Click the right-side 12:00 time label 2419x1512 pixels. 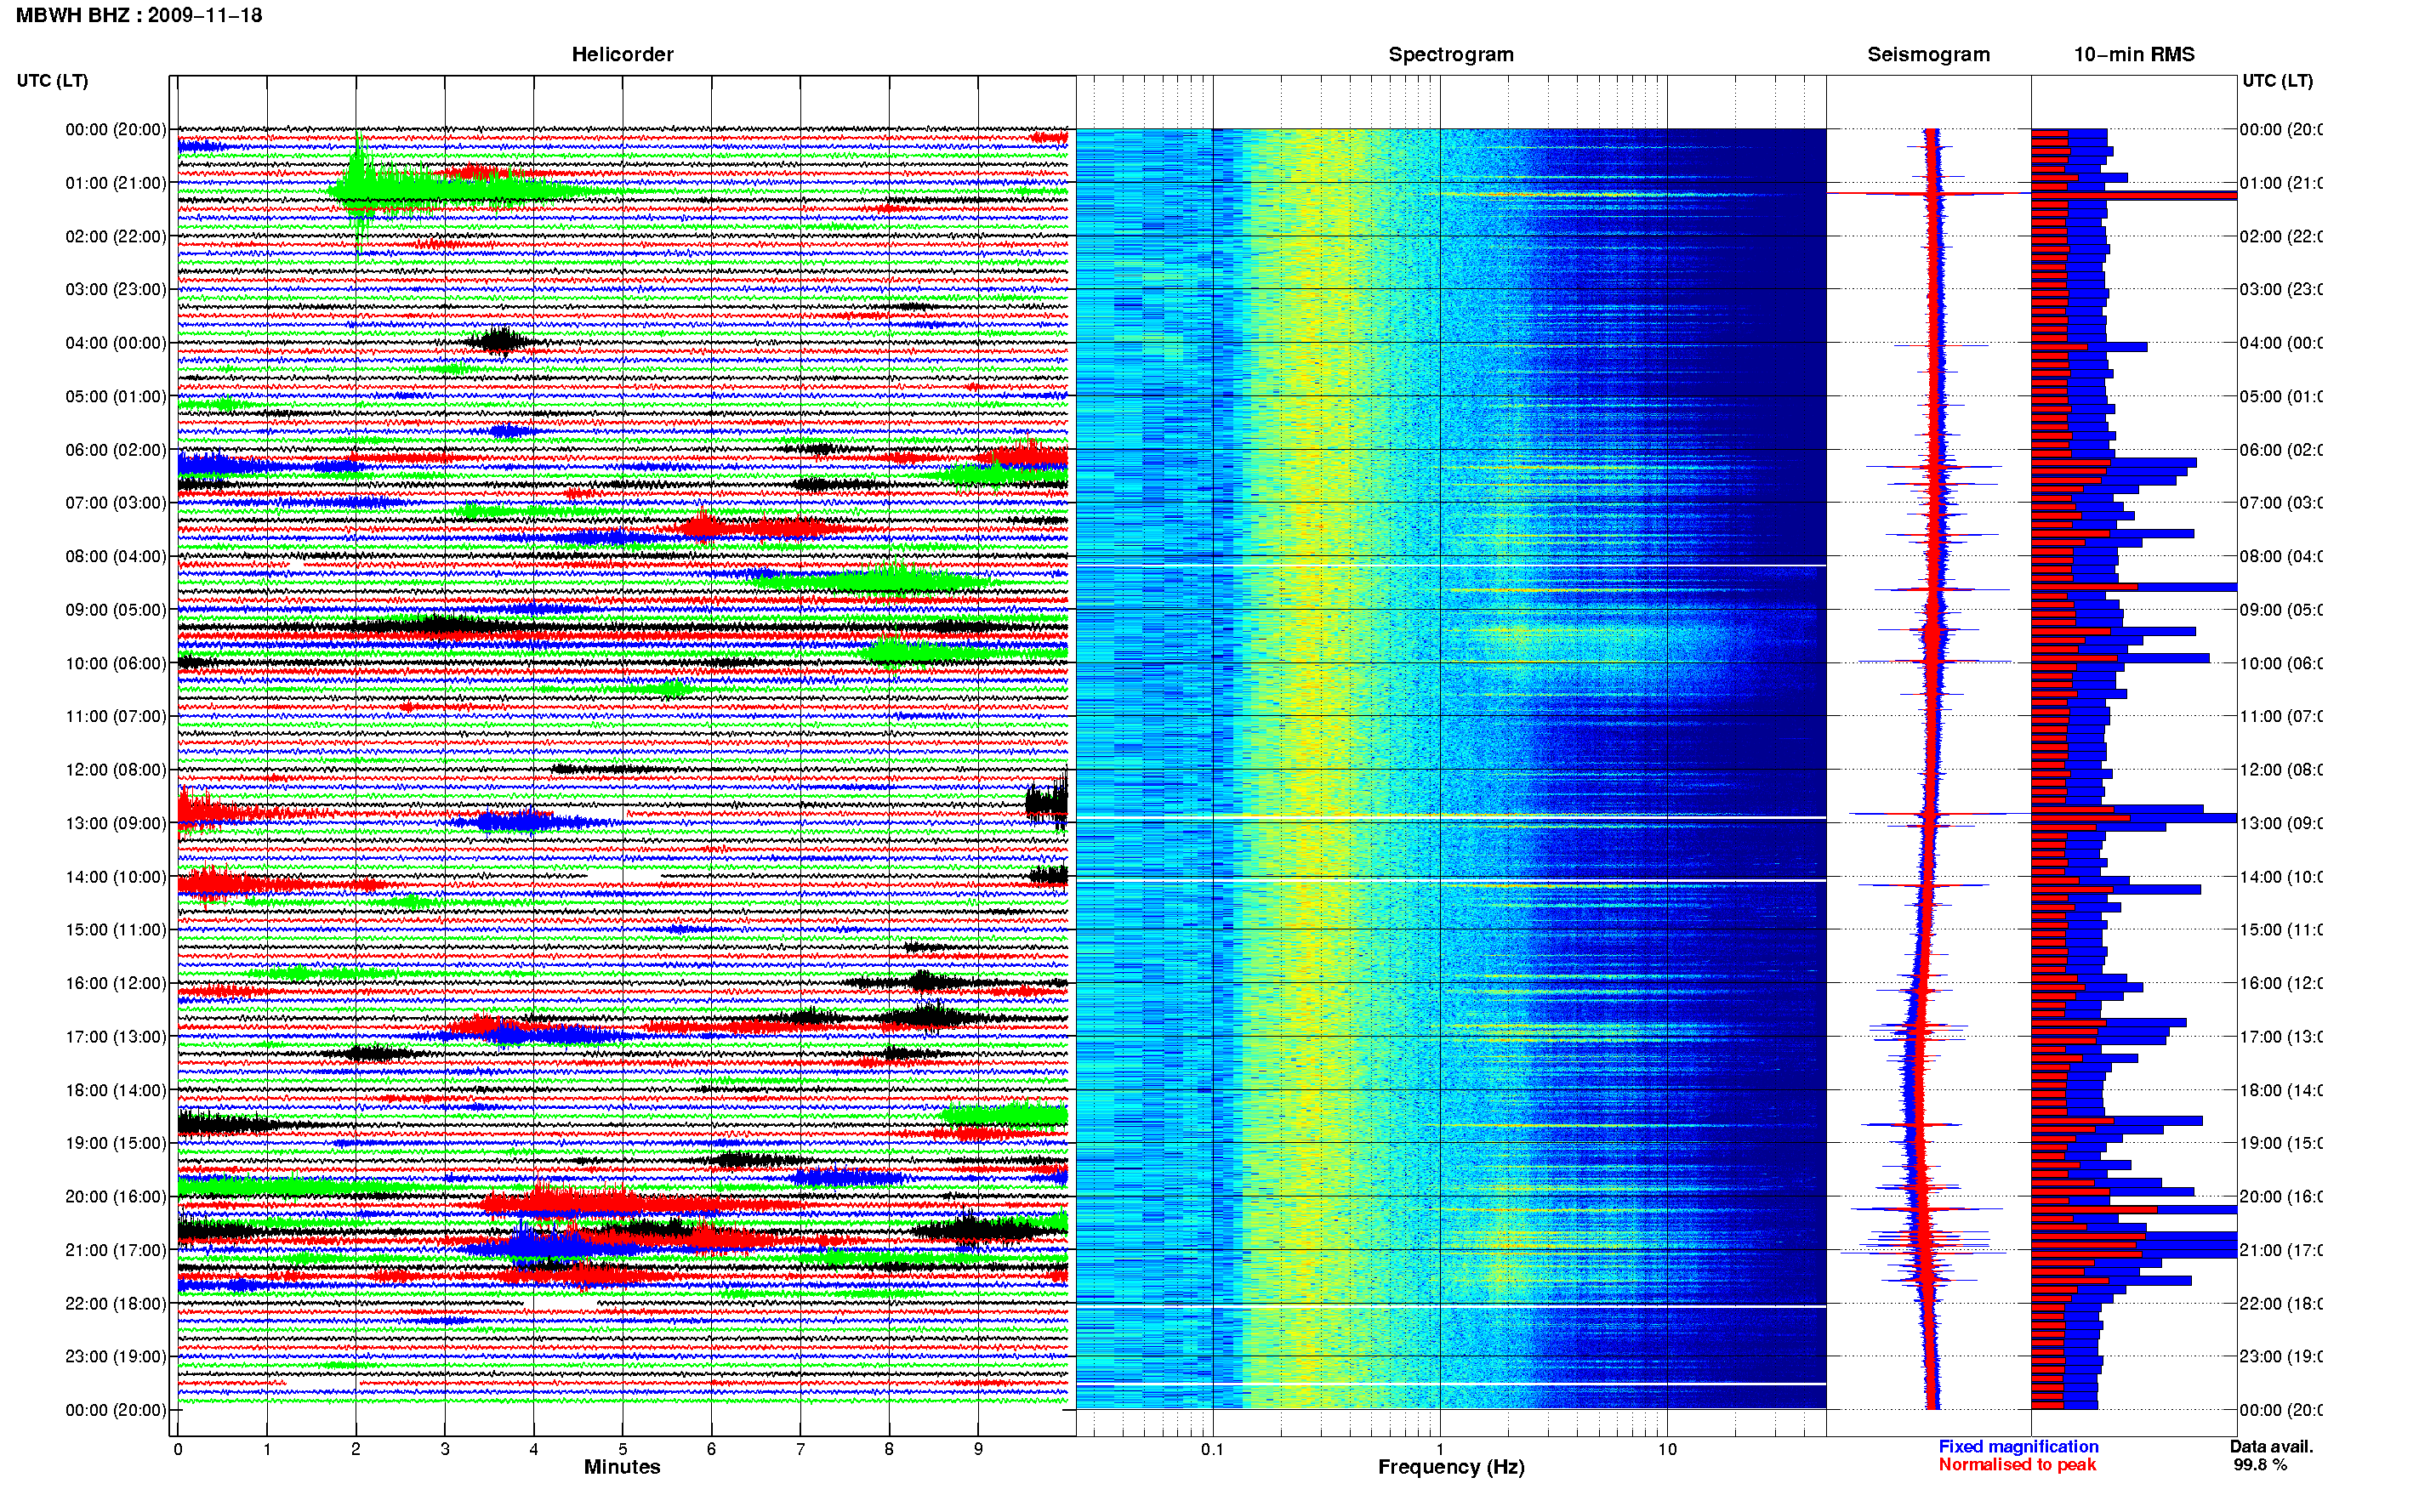(2280, 770)
